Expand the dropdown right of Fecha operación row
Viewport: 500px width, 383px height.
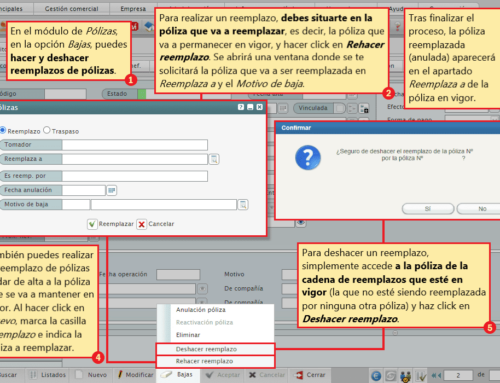202,288
